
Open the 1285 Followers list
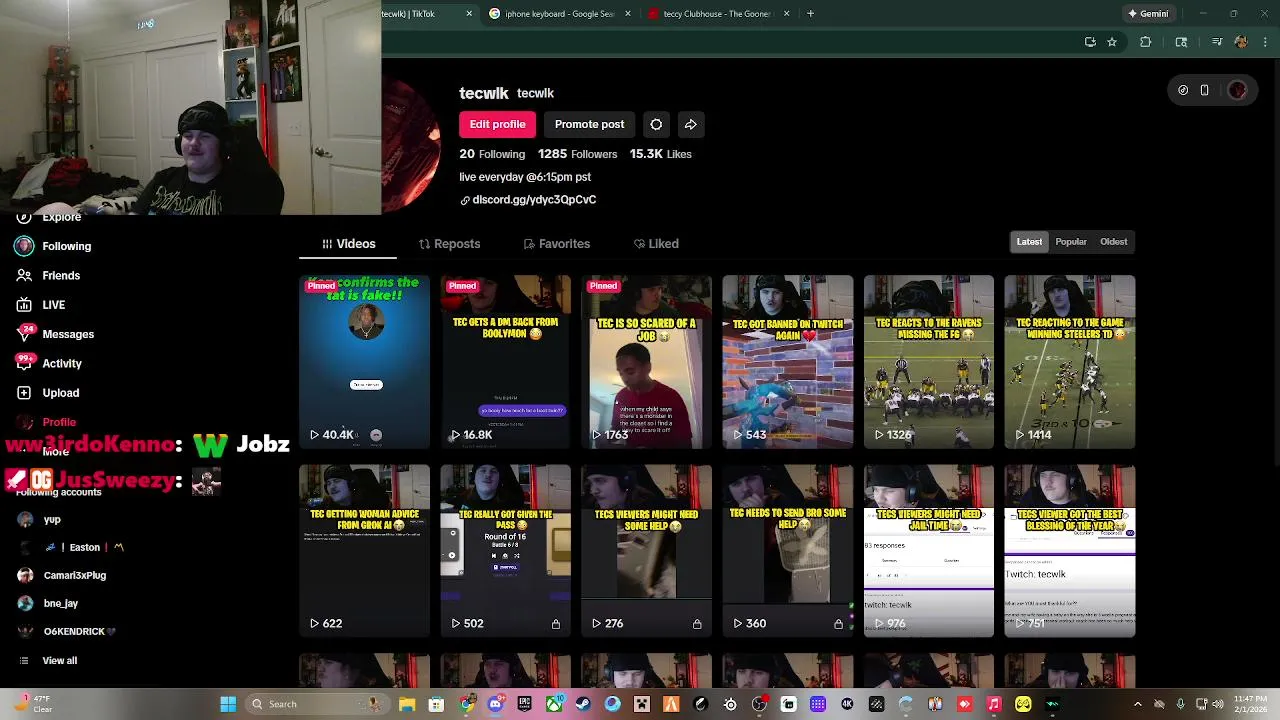coord(577,154)
